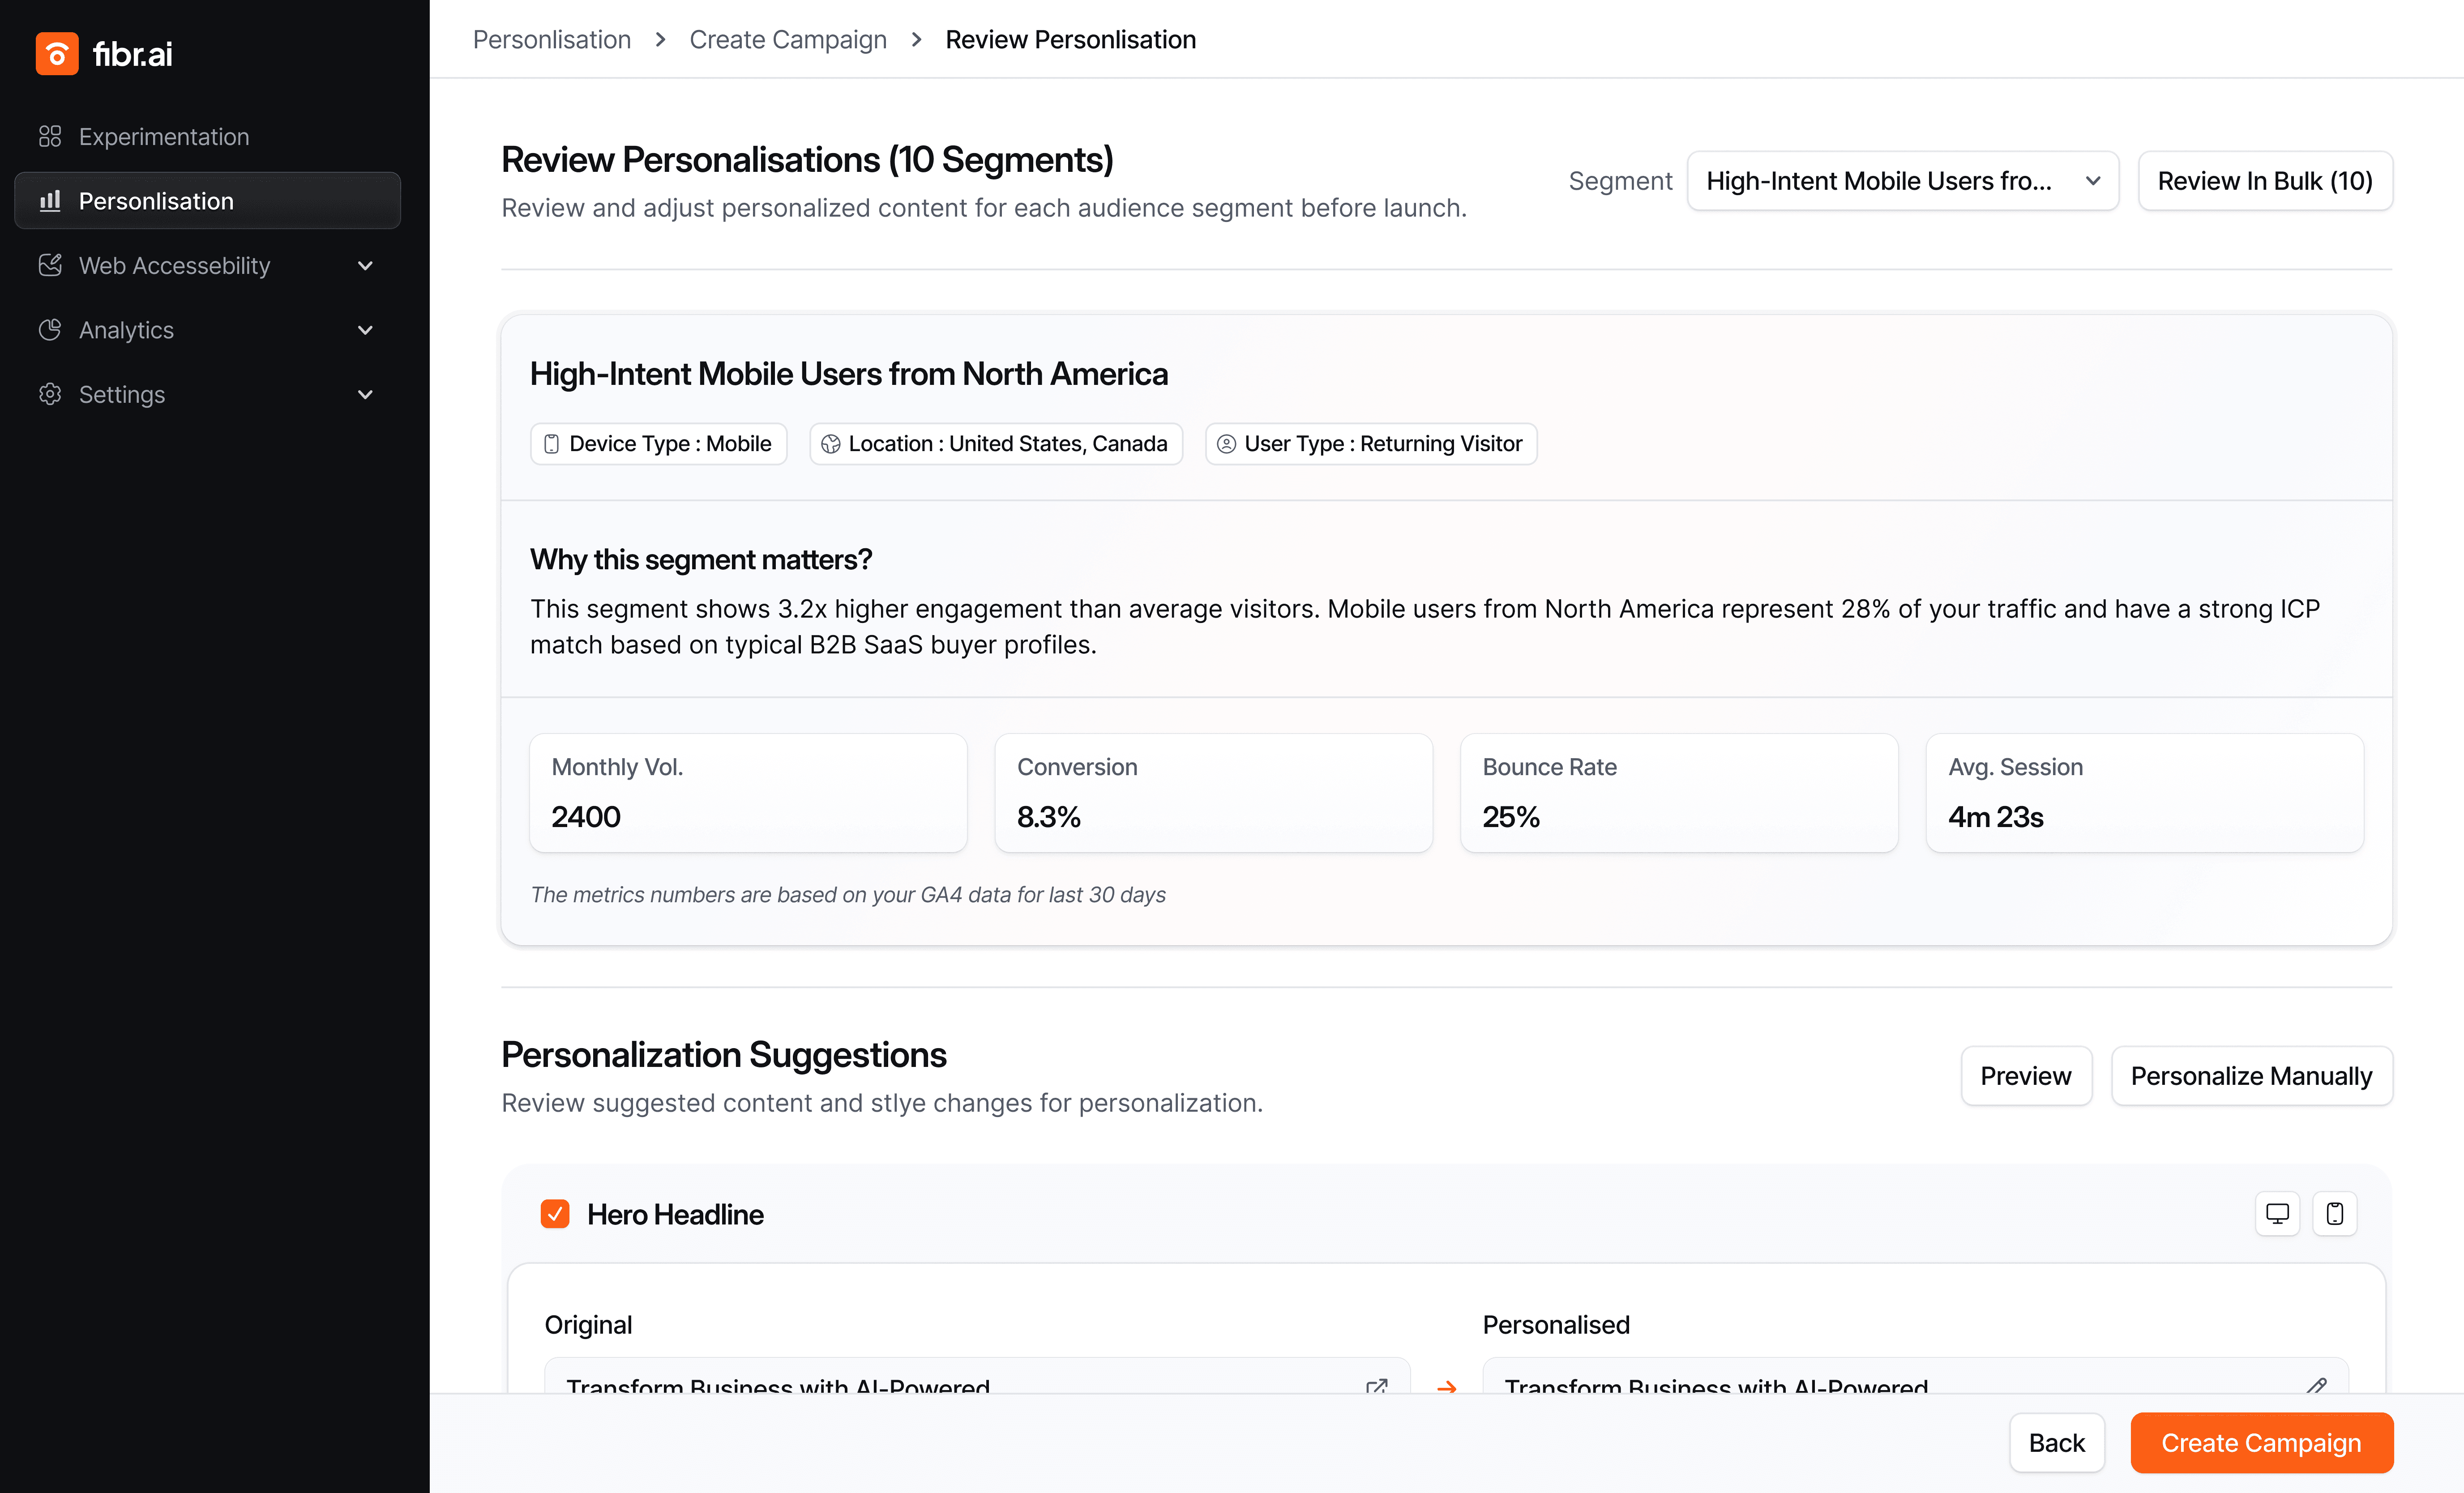The height and width of the screenshot is (1493, 2464).
Task: Click the Settings gear icon
Action: pos(50,394)
